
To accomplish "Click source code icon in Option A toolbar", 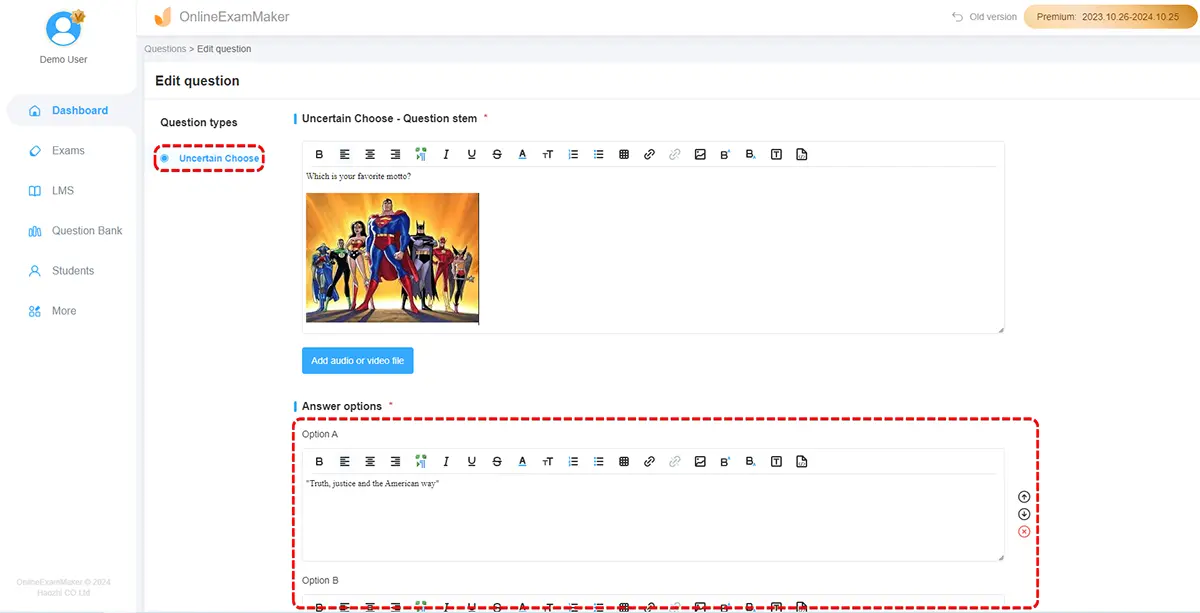I will 801,461.
